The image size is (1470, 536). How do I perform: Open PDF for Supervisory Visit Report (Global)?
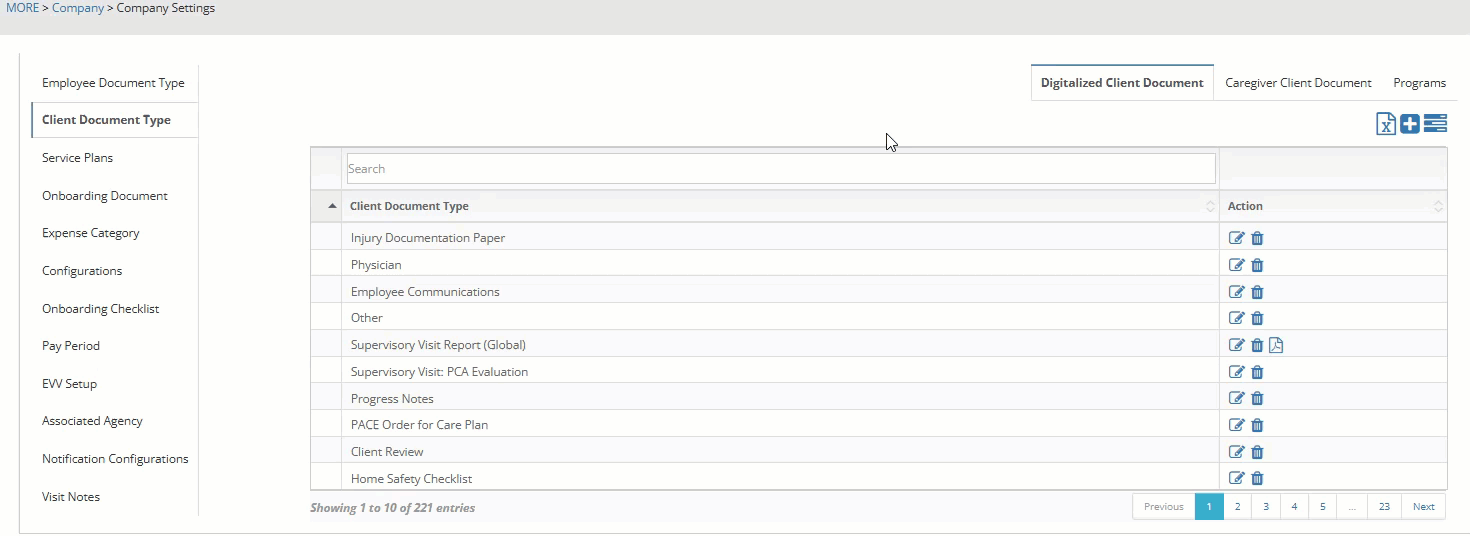point(1276,345)
